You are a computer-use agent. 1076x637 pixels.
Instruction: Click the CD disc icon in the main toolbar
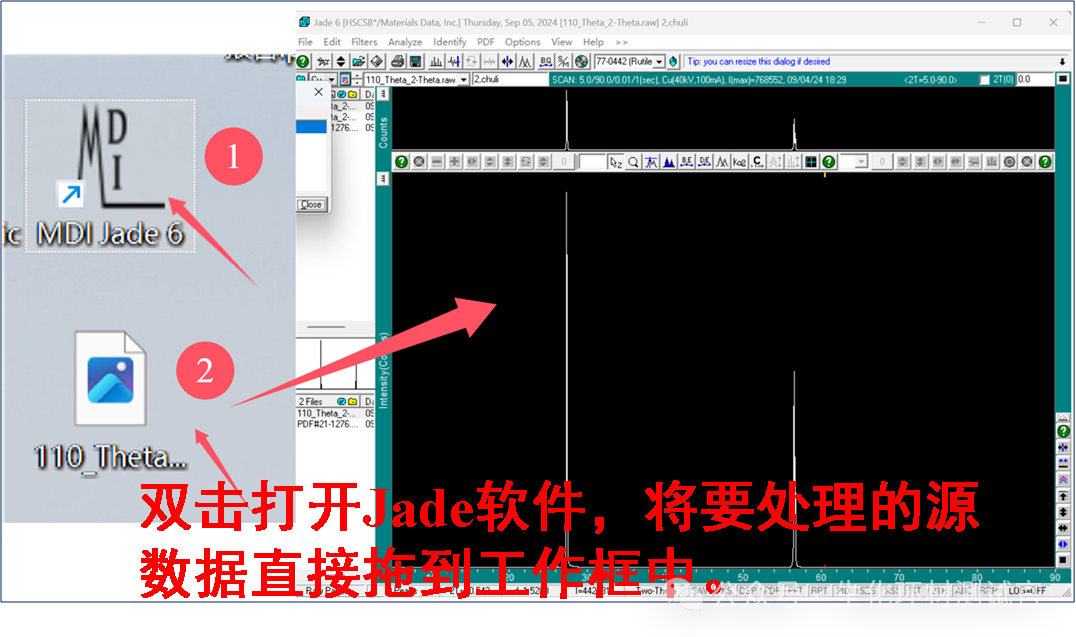(x=581, y=62)
